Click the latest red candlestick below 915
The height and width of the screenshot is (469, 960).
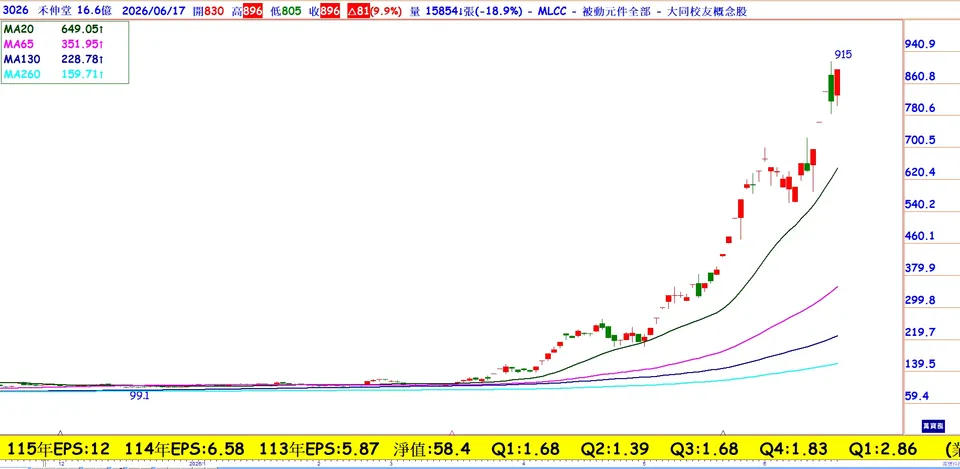coord(837,83)
